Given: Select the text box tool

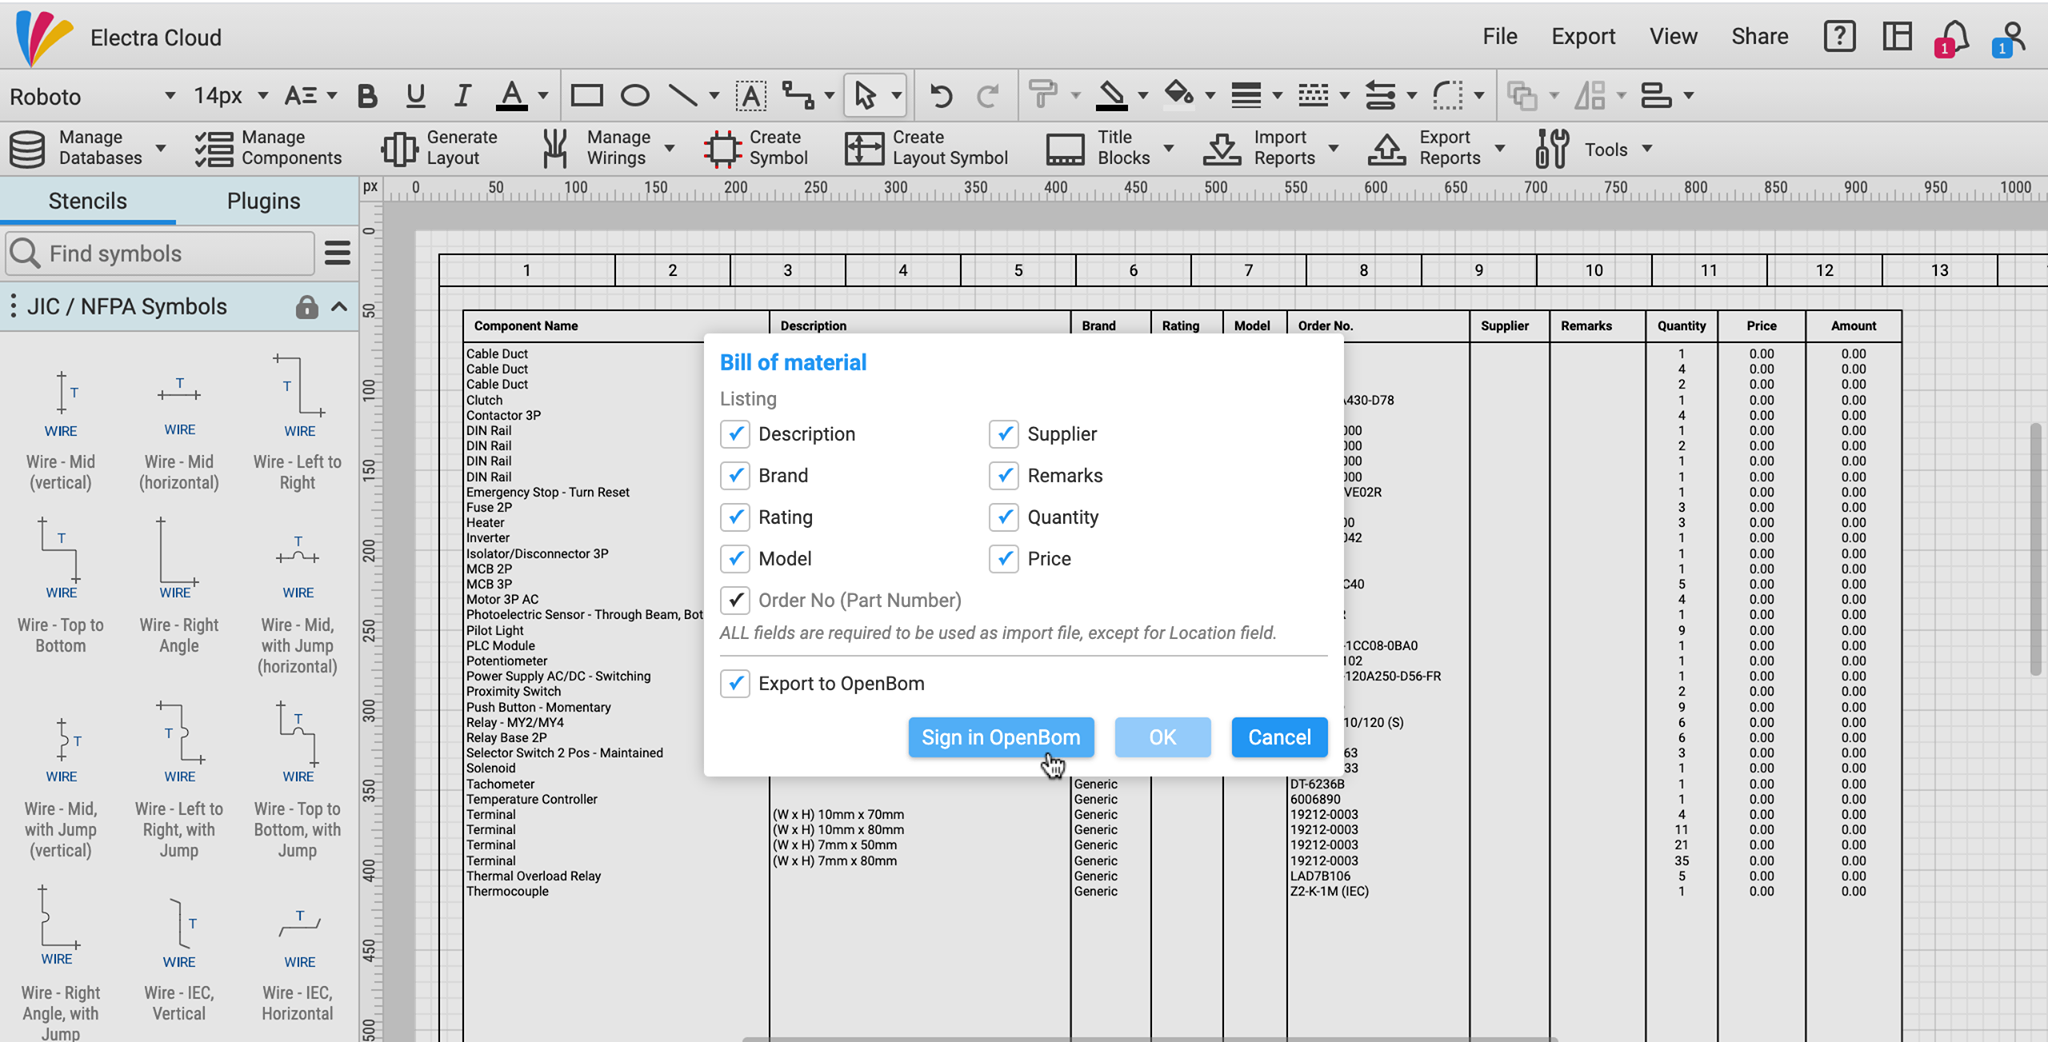Looking at the screenshot, I should tap(751, 96).
